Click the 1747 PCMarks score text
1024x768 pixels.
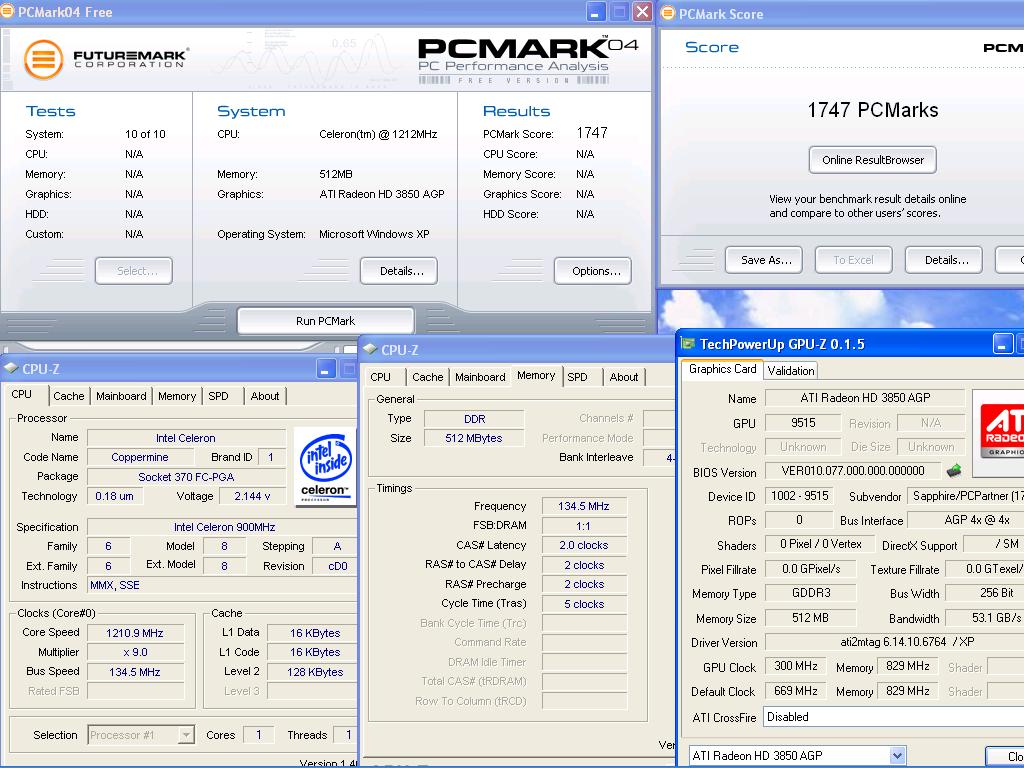click(x=872, y=110)
